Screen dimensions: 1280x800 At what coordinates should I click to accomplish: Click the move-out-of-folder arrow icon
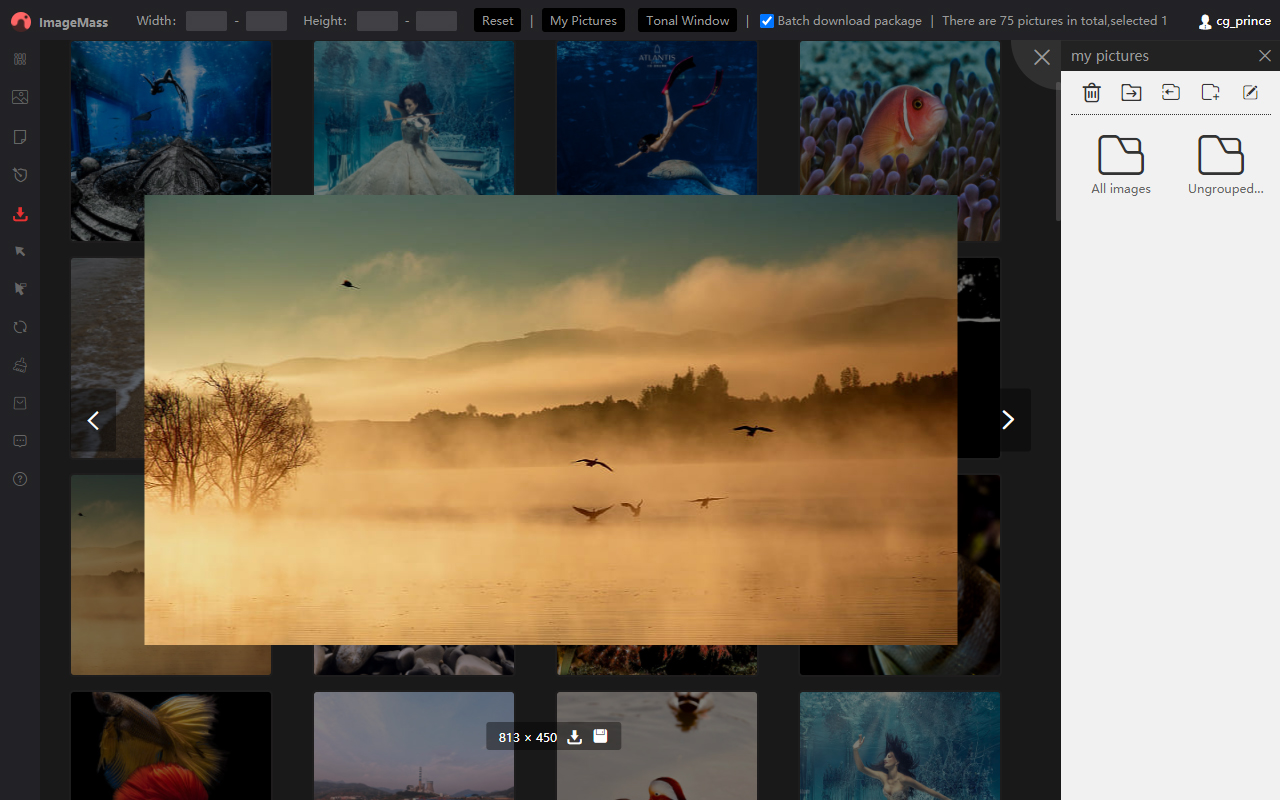(1171, 92)
